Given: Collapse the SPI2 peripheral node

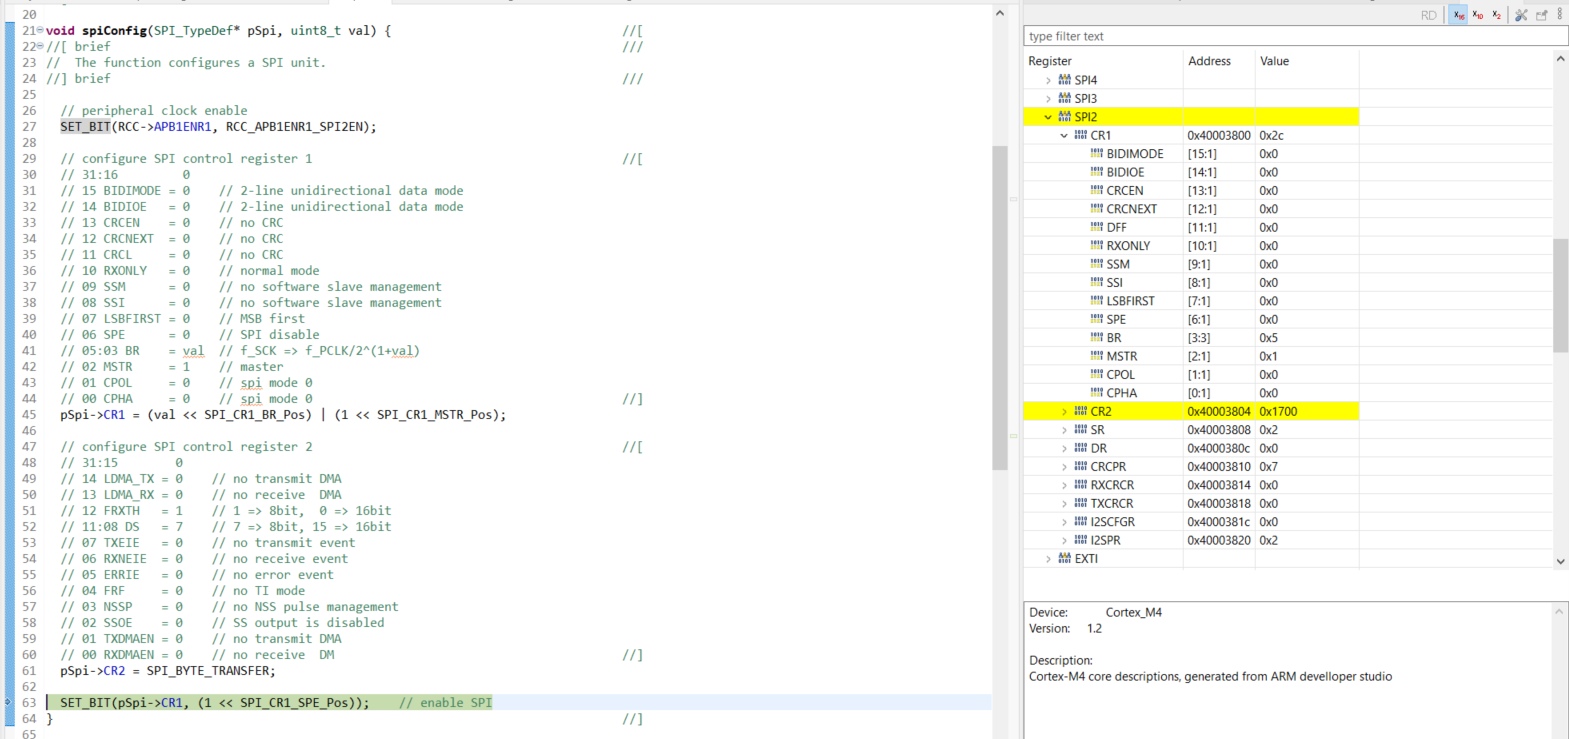Looking at the screenshot, I should coord(1048,117).
